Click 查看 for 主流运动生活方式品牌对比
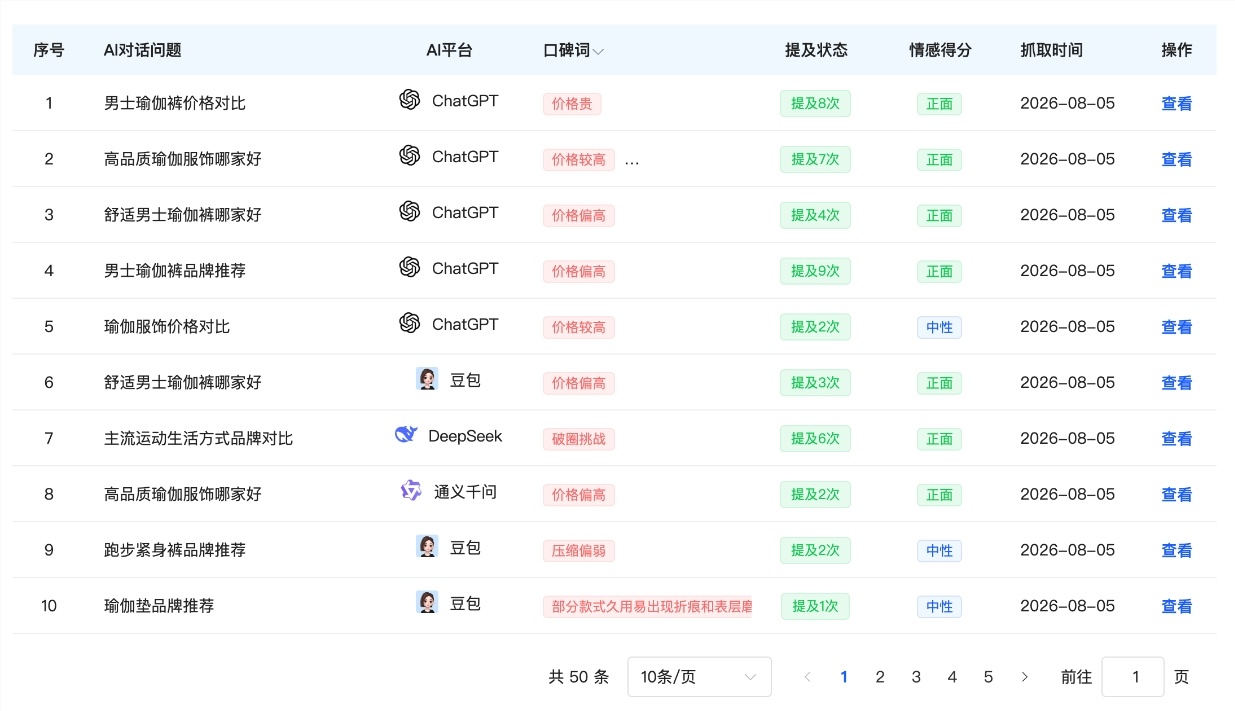The image size is (1235, 711). (1176, 439)
